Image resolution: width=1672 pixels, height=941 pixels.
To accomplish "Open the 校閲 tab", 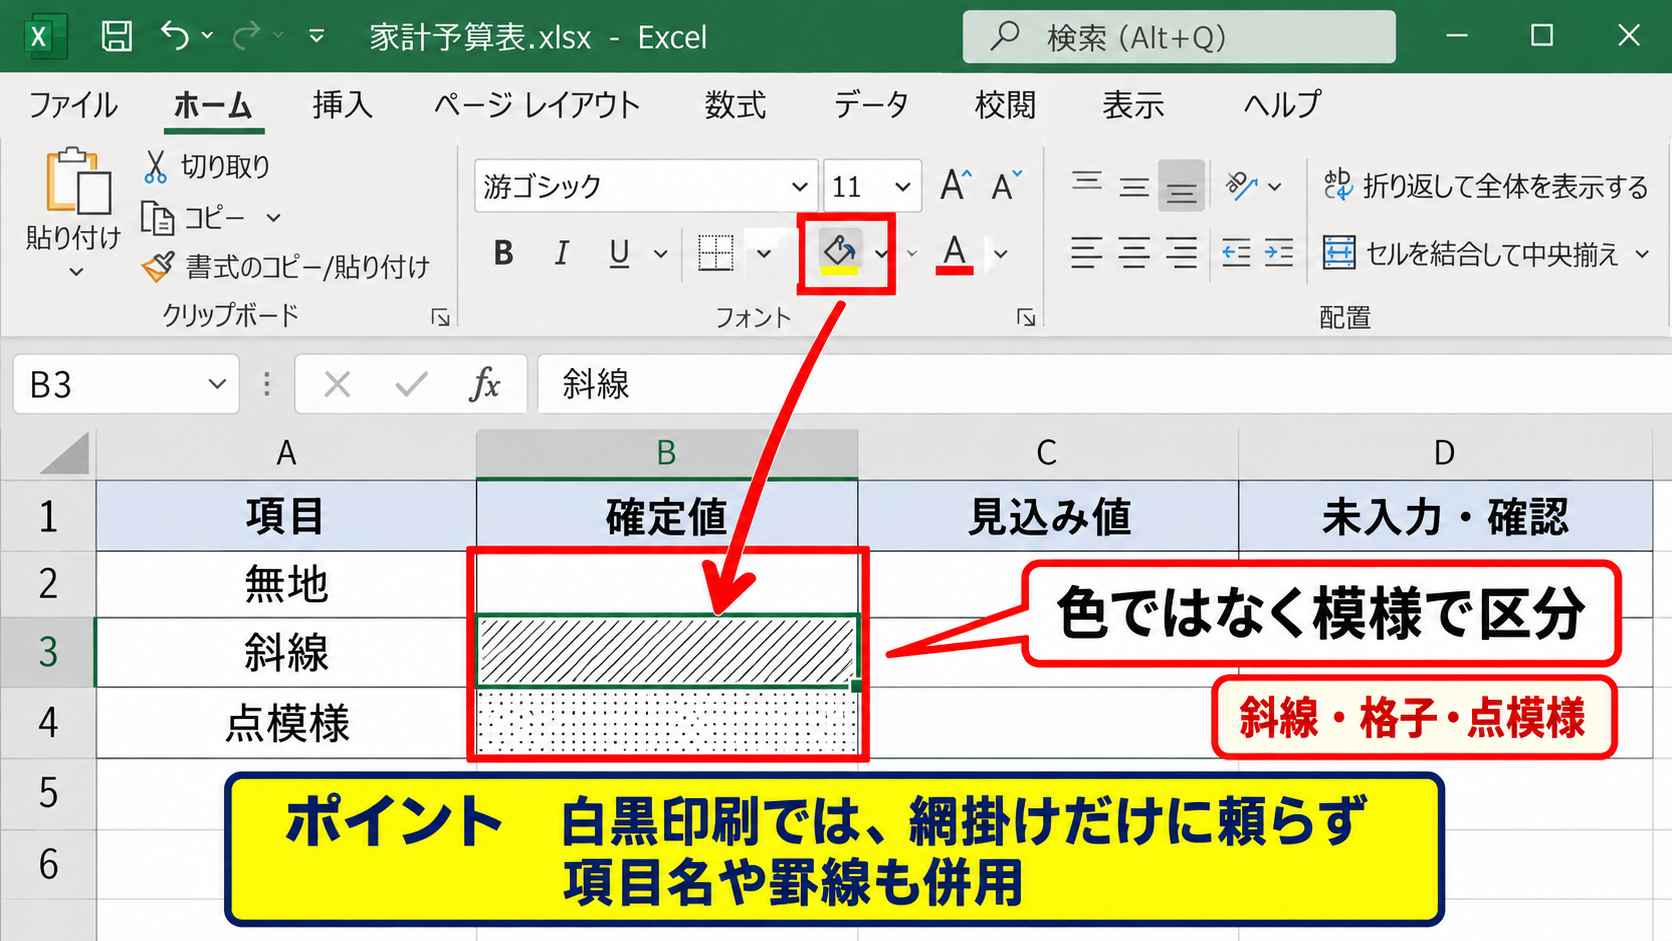I will [x=1005, y=105].
